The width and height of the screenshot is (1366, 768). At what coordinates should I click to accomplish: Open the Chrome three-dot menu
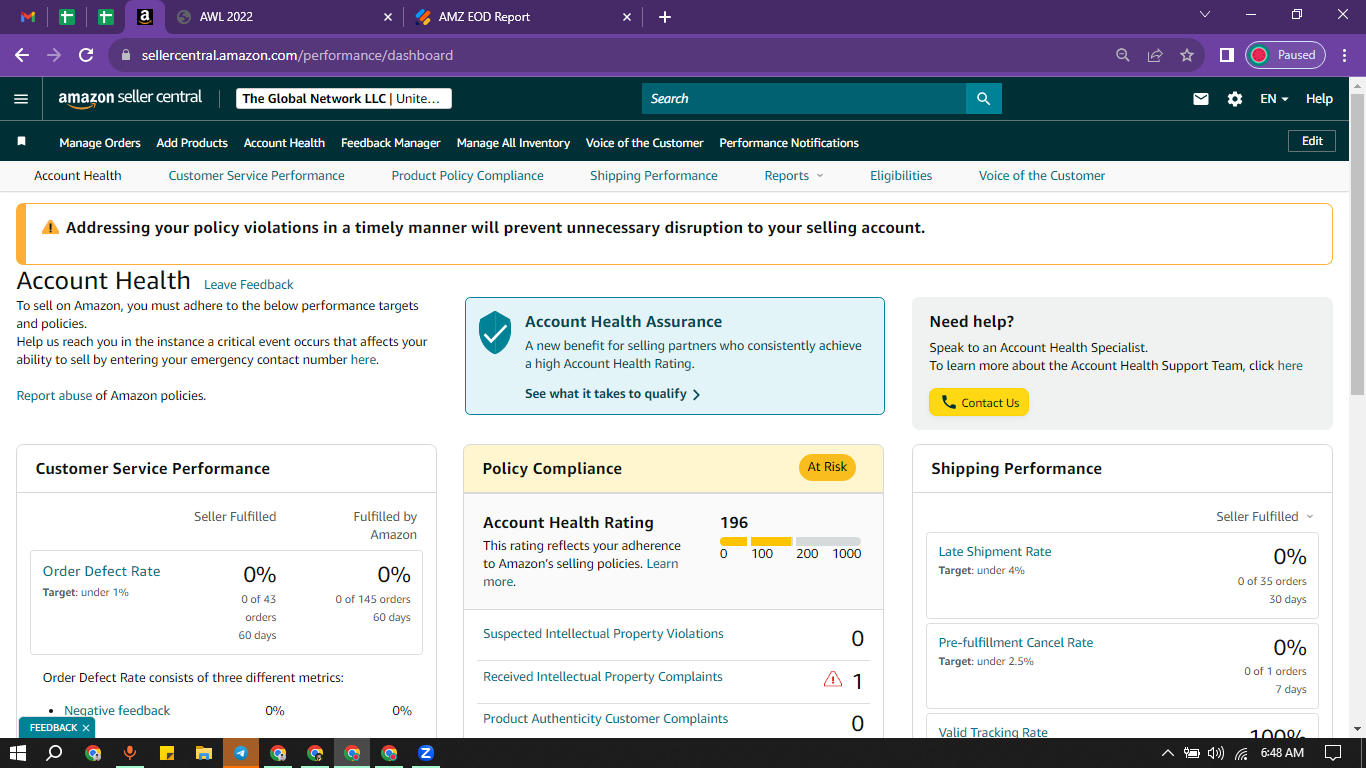tap(1343, 56)
